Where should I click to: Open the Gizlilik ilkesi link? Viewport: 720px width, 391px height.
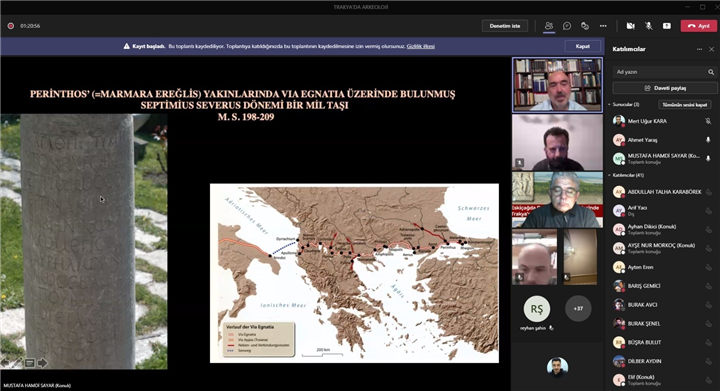coord(421,46)
